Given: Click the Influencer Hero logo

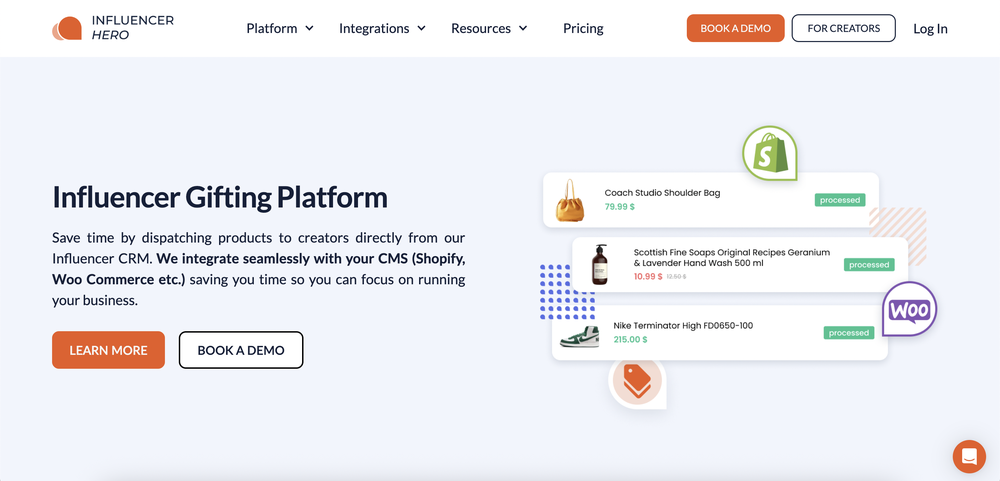Looking at the screenshot, I should pos(113,28).
